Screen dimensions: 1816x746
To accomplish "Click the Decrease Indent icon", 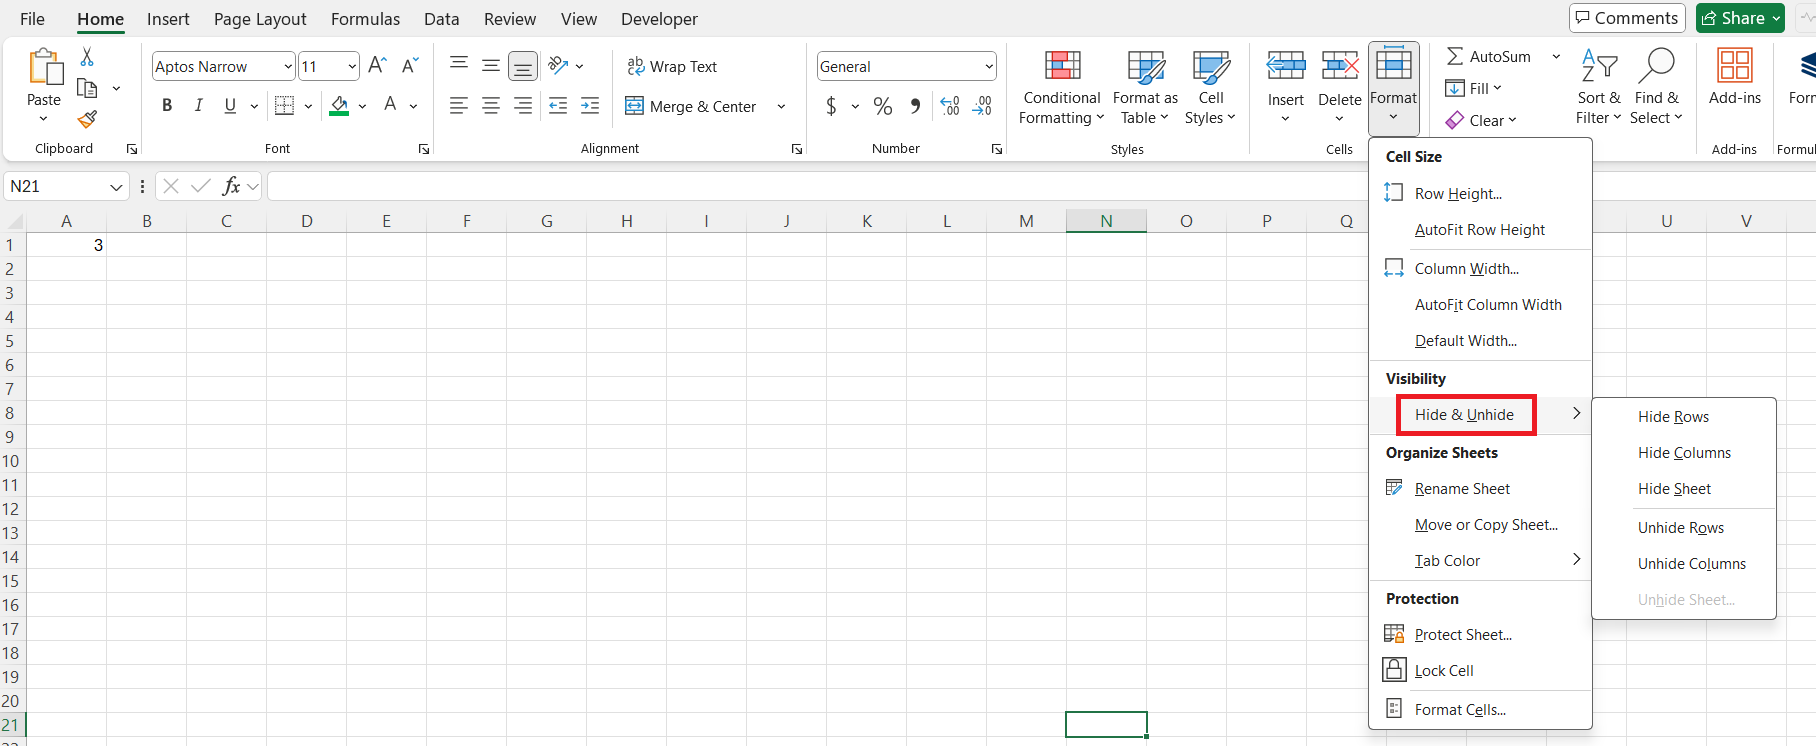I will [x=558, y=105].
